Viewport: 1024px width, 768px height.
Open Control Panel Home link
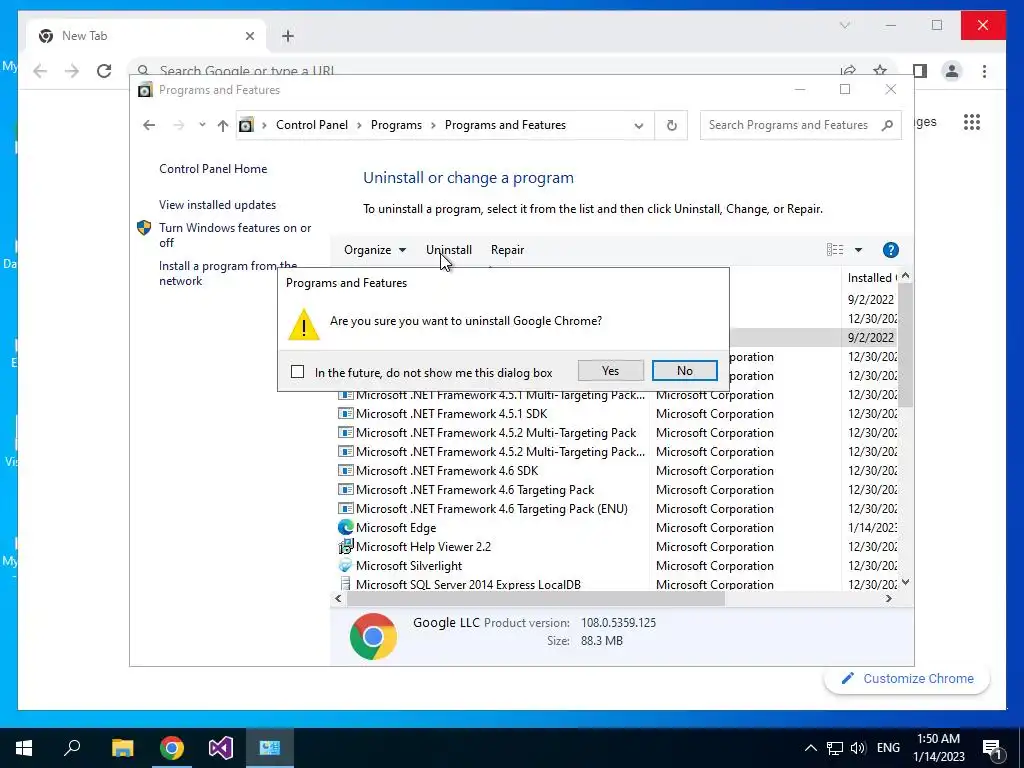point(213,168)
